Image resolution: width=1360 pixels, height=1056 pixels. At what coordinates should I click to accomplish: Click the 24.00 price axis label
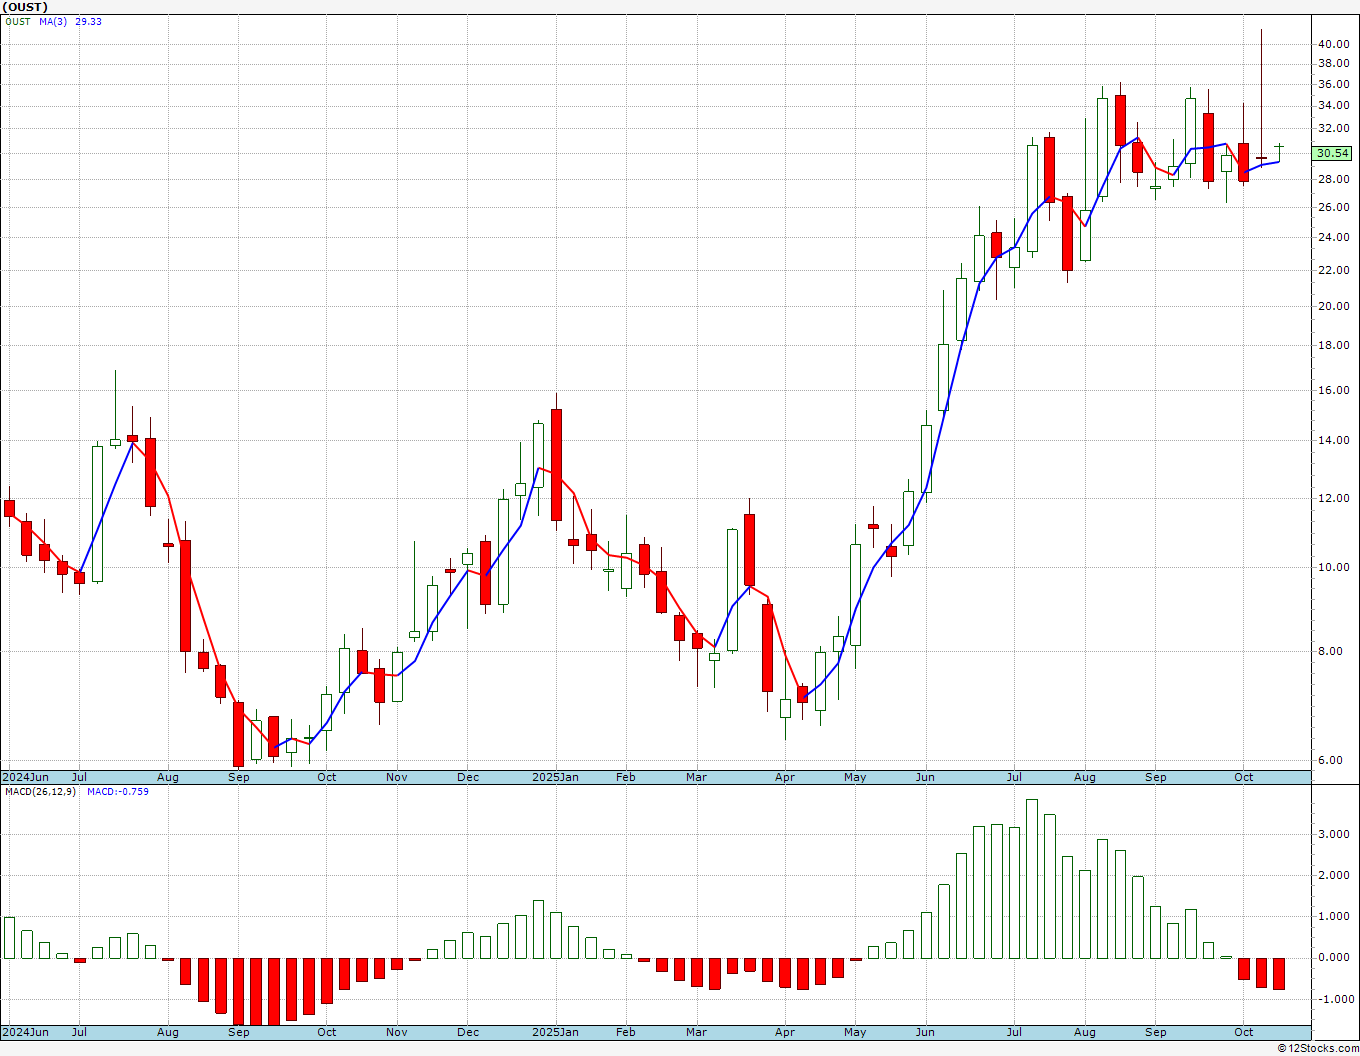point(1333,237)
